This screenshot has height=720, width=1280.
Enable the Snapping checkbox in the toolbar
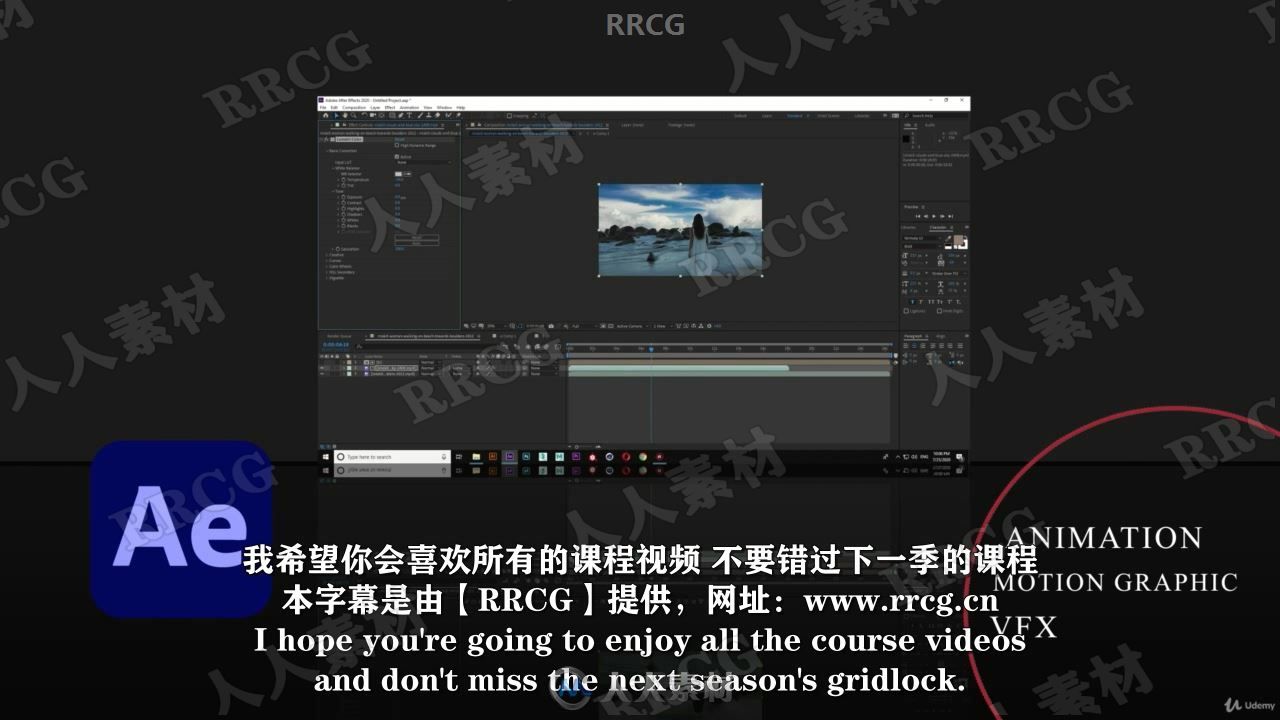click(509, 115)
